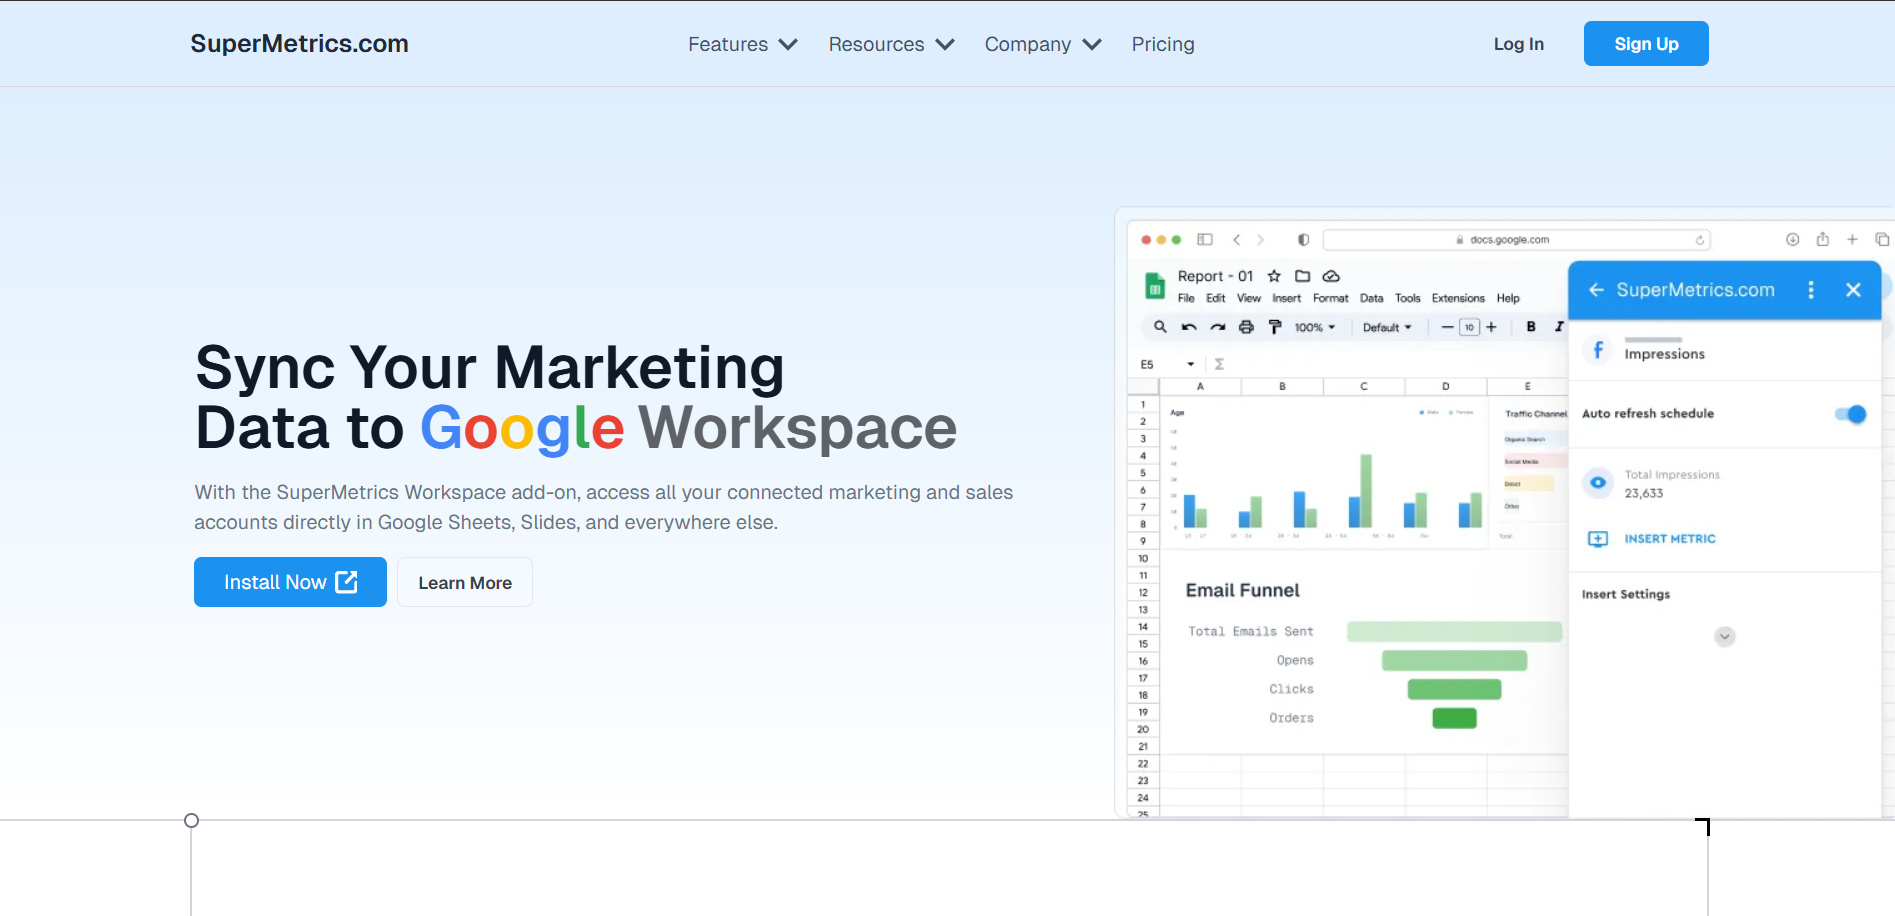1895x916 pixels.
Task: Open the Pricing page
Action: pos(1163,43)
